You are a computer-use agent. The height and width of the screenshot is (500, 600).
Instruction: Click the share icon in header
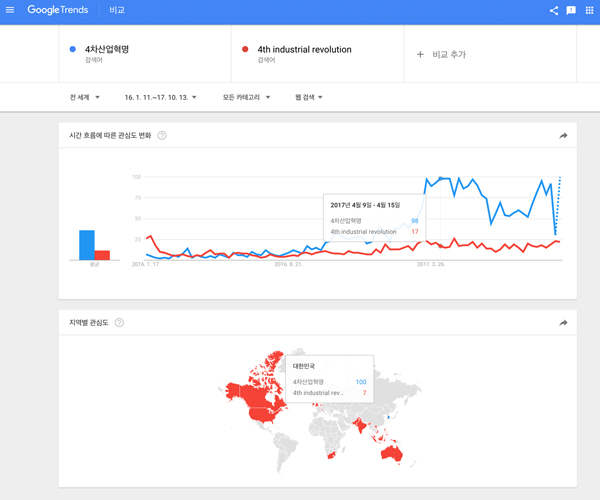point(554,10)
